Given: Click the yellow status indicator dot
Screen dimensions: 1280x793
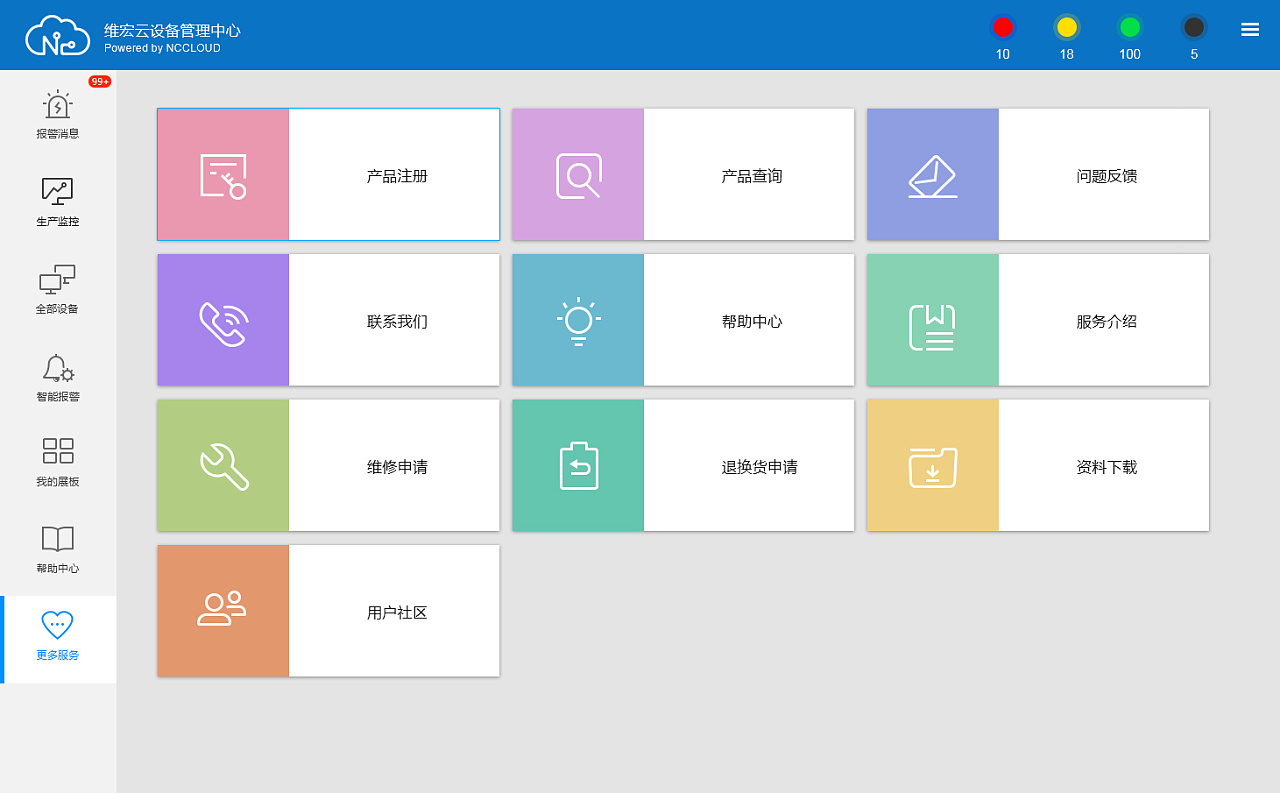Looking at the screenshot, I should tap(1067, 27).
